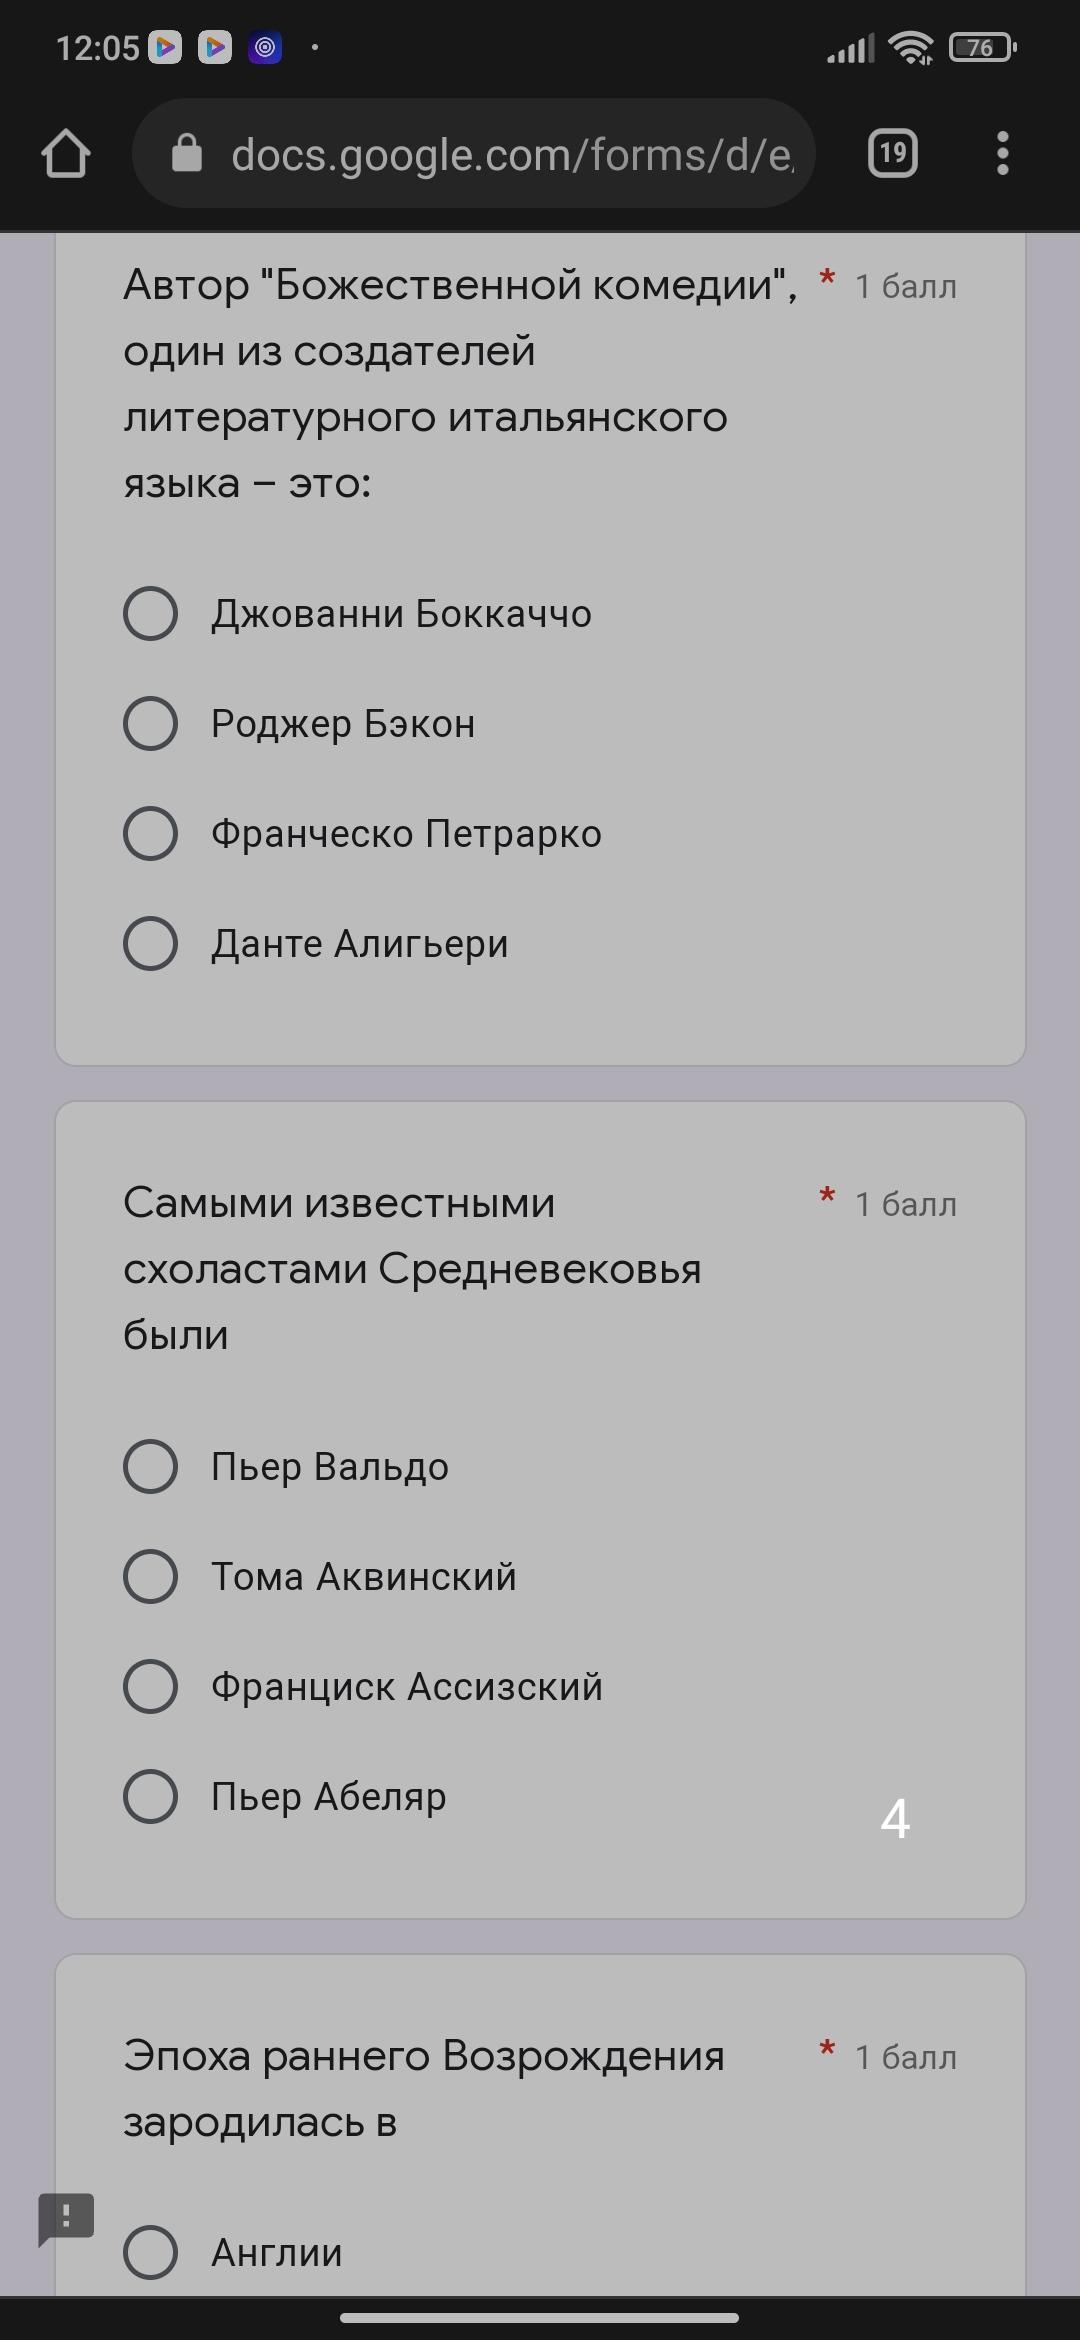Choose Тома Аквинский as answer
Screen dimensions: 1080x2340
(x=151, y=1577)
